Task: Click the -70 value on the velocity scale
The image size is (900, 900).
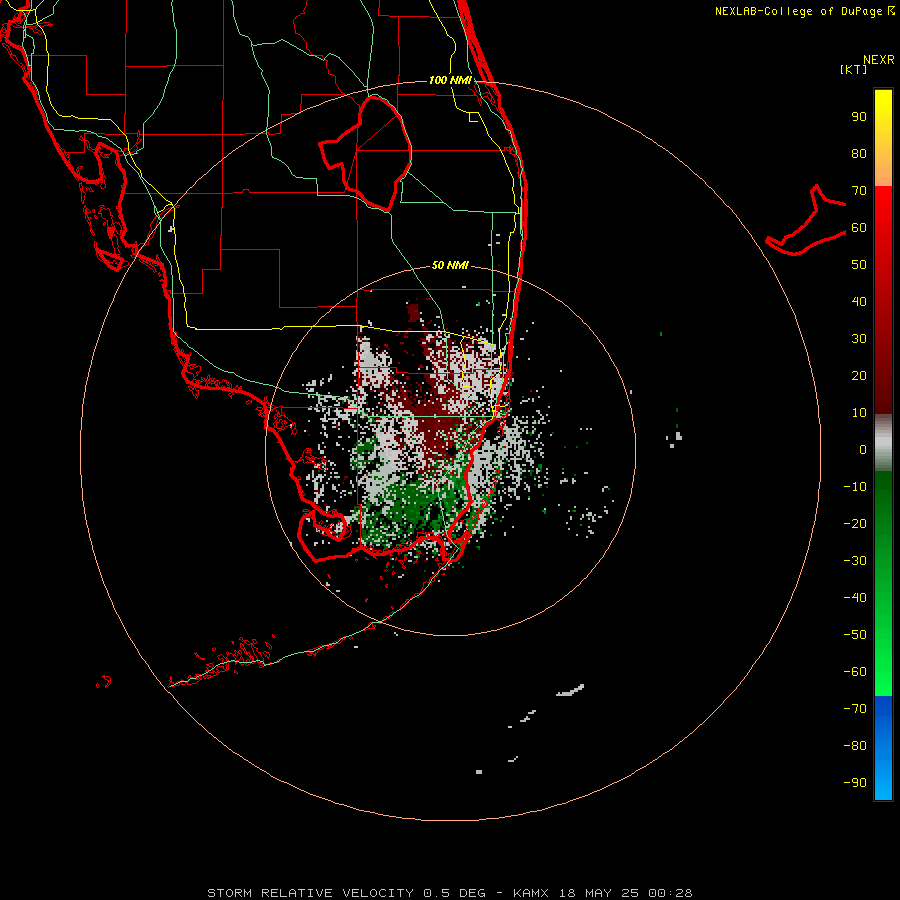Action: pos(855,709)
